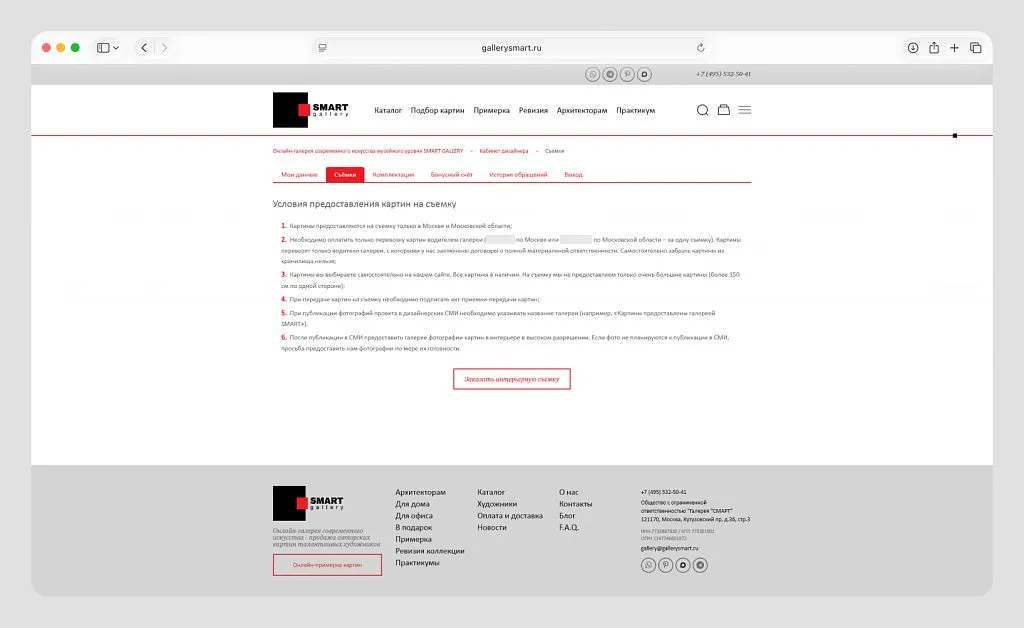
Task: Open the Safari downloads icon
Action: 913,48
